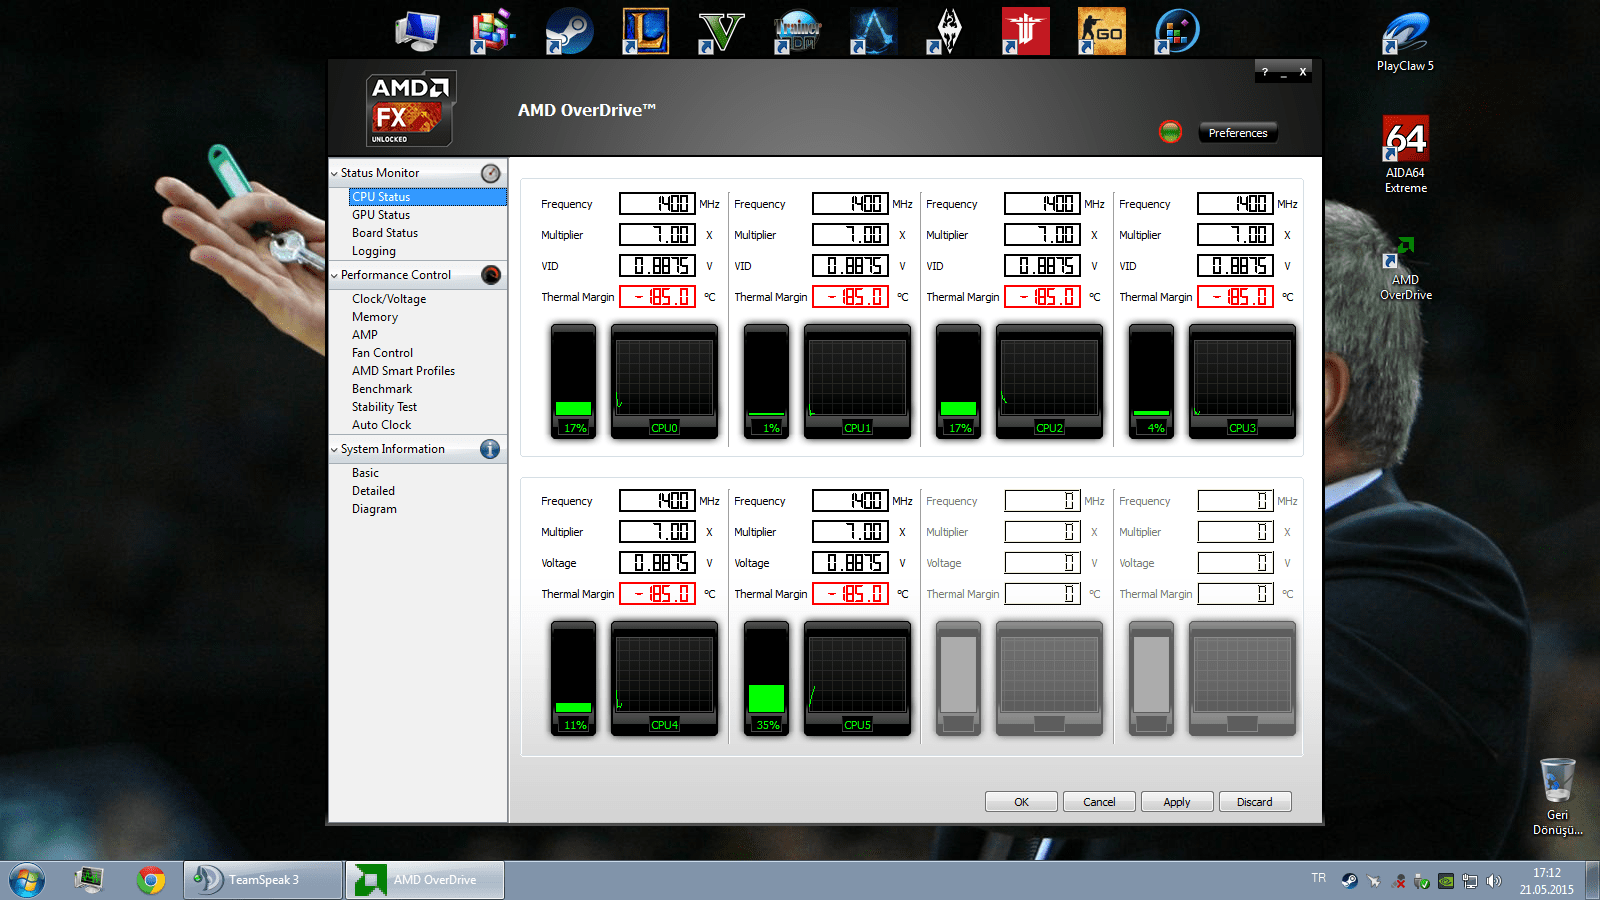Screen dimensions: 1600x900
Task: Click the OK button
Action: tap(1021, 802)
